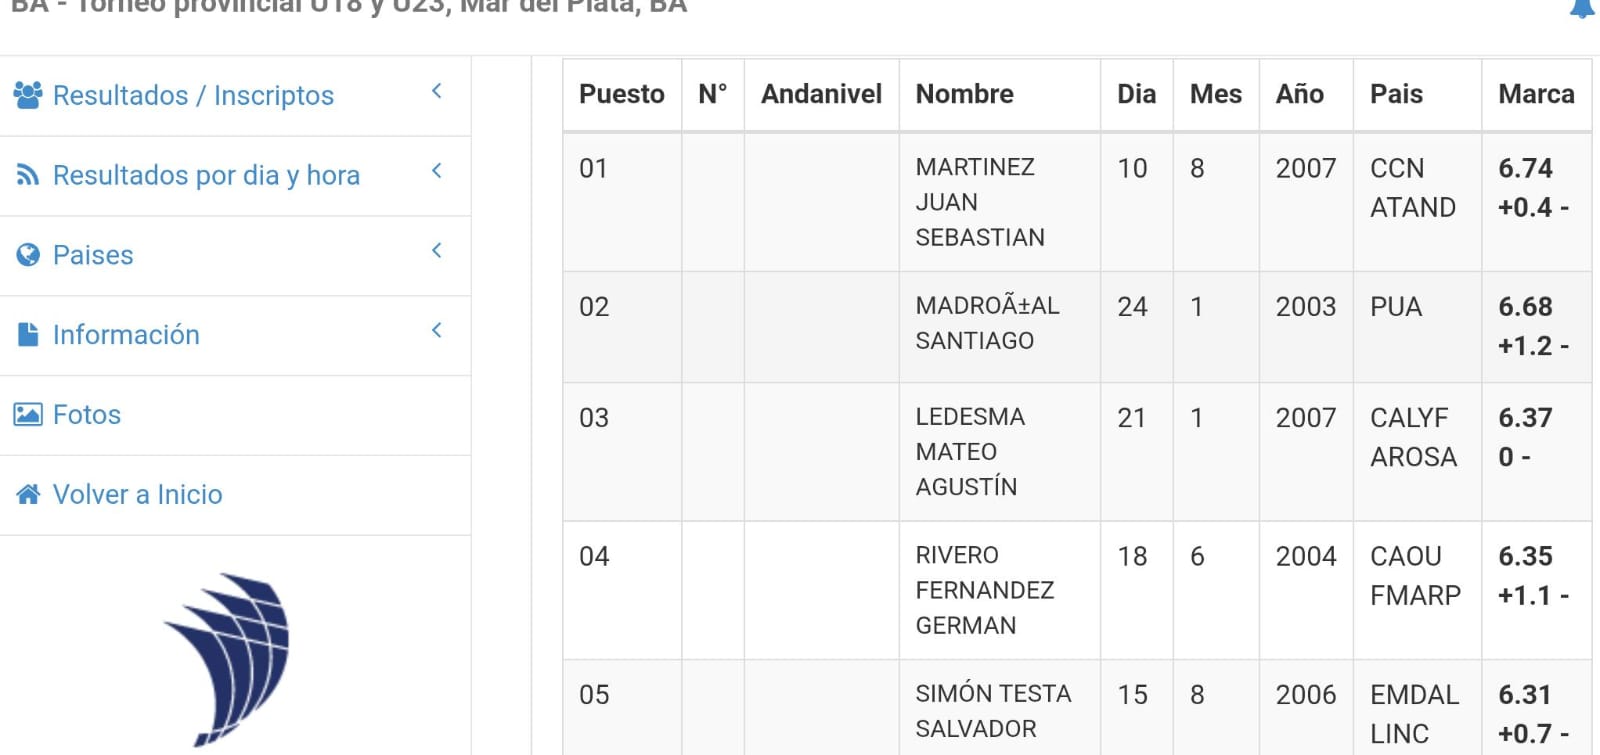Click the home icon for Volver a Inicio
The image size is (1600, 755).
click(x=28, y=494)
